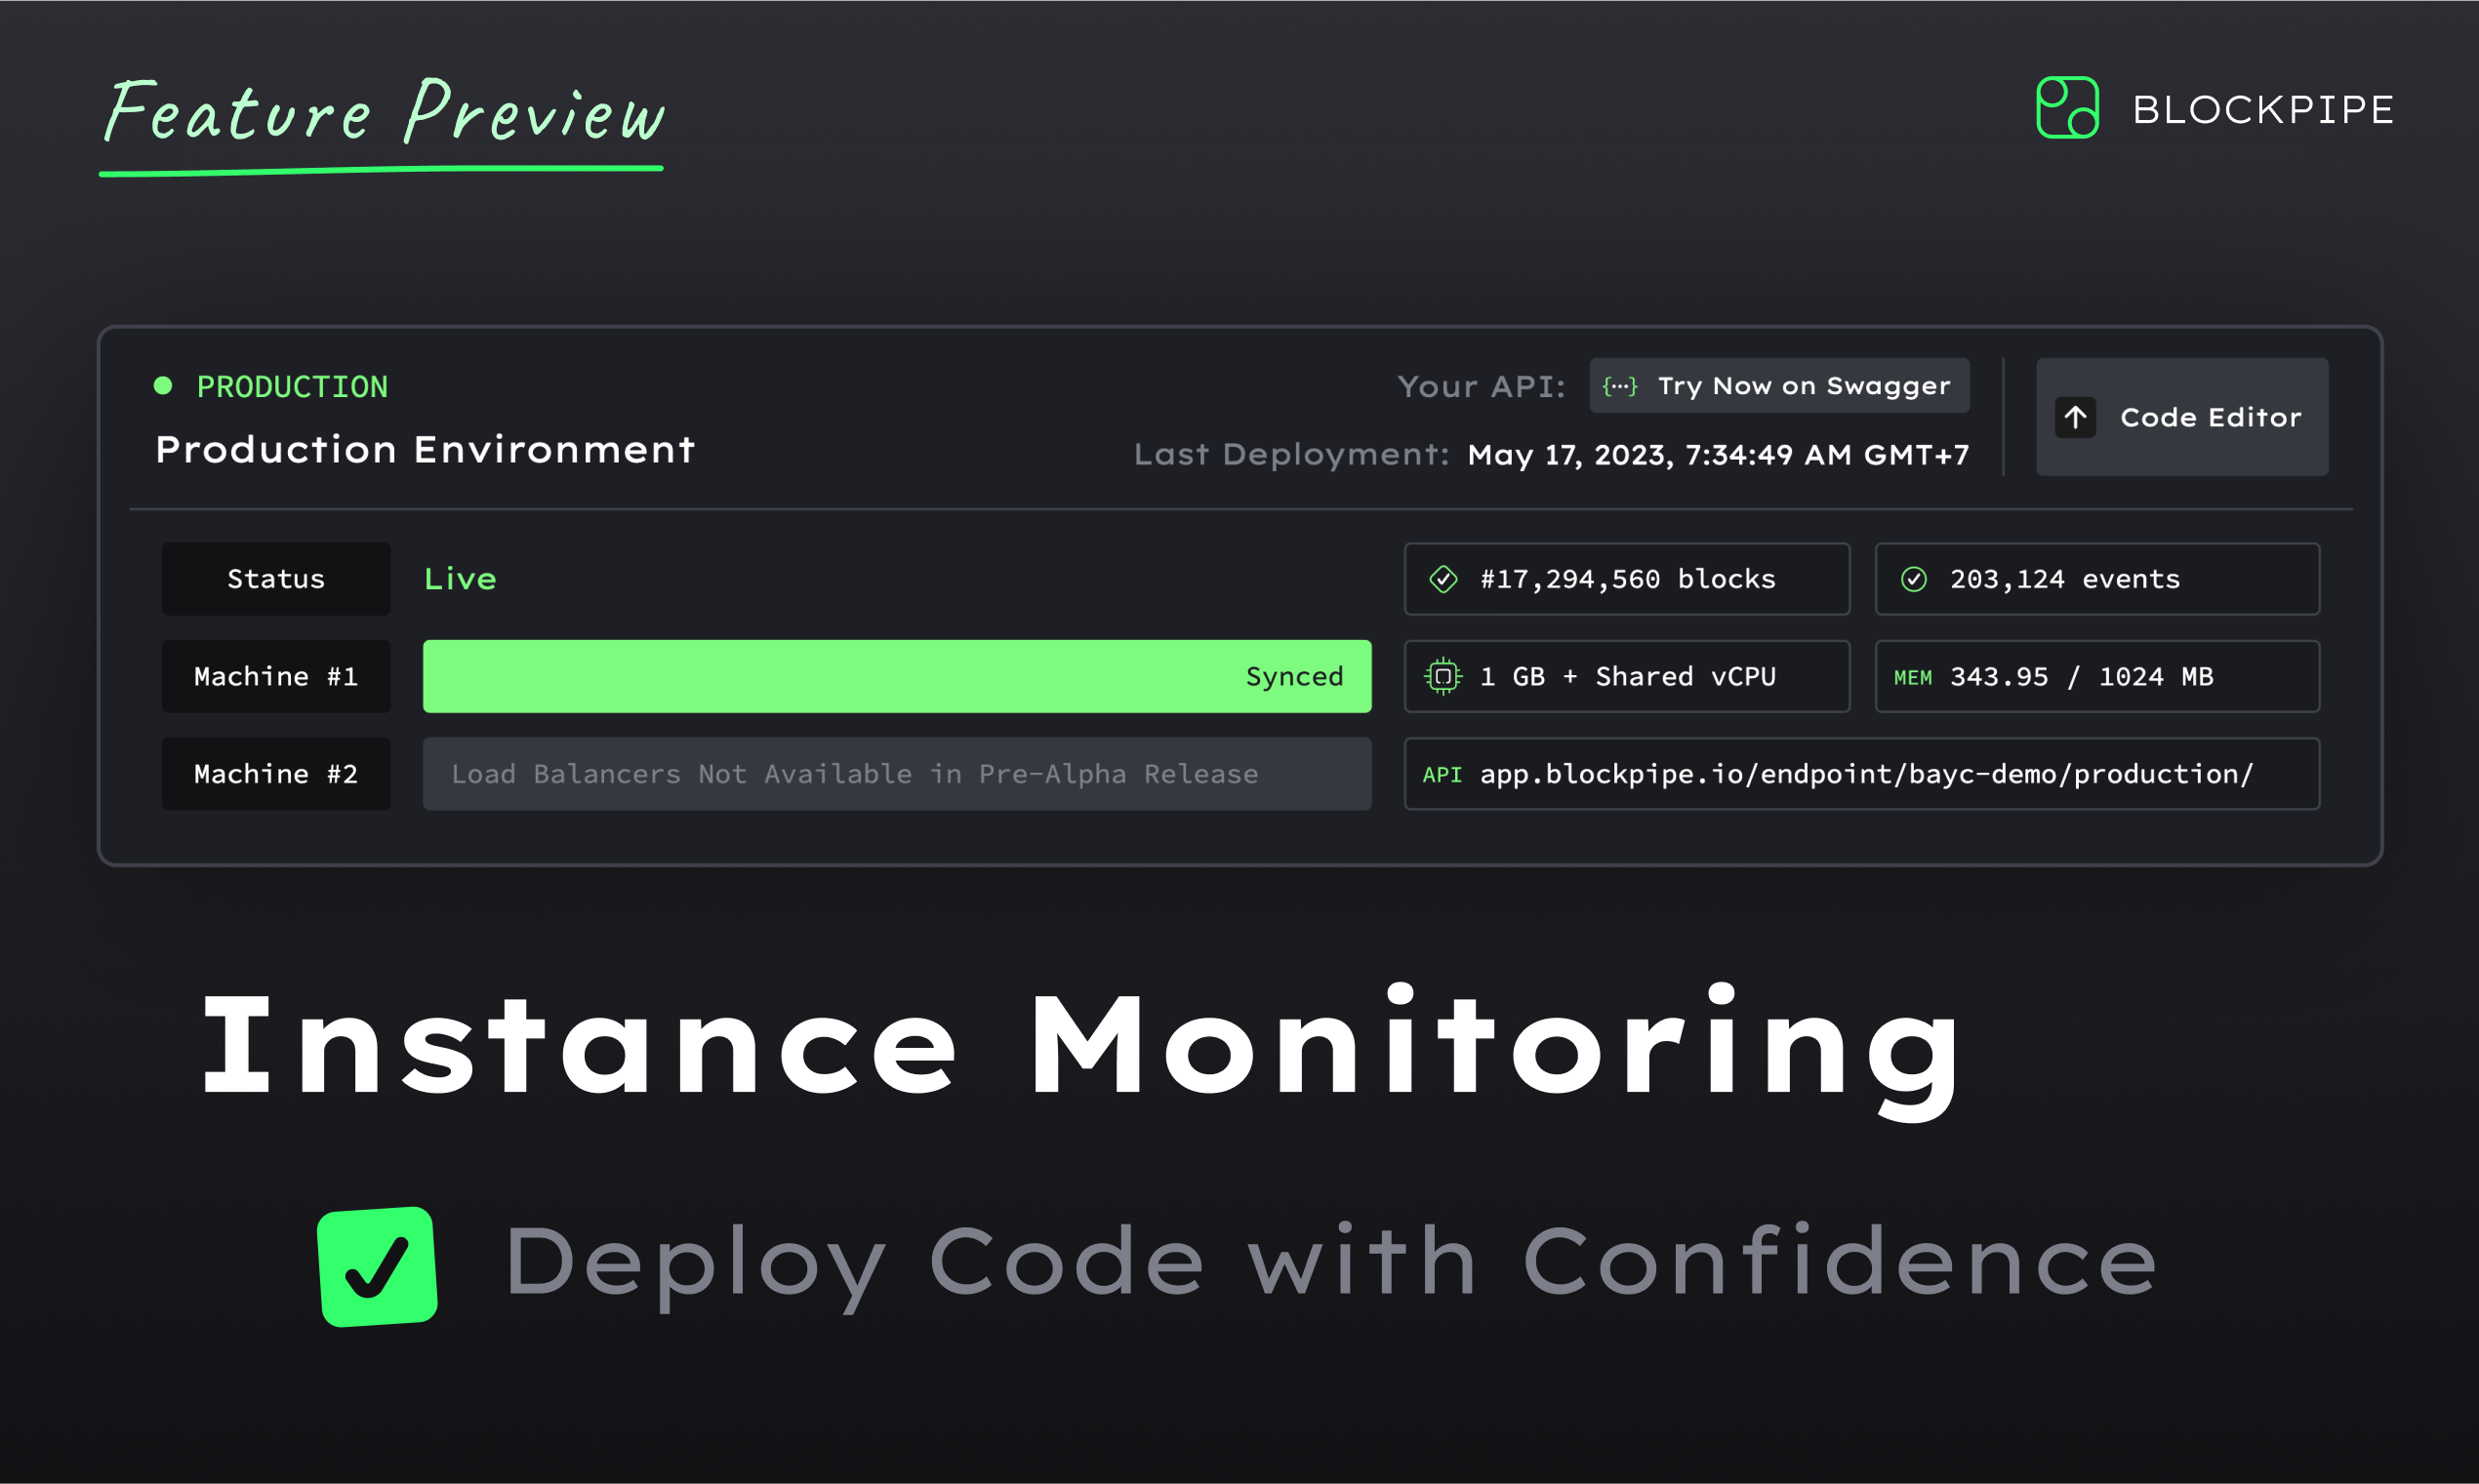Screen dimensions: 2479x1484
Task: Click the Live status text
Action: pos(460,579)
